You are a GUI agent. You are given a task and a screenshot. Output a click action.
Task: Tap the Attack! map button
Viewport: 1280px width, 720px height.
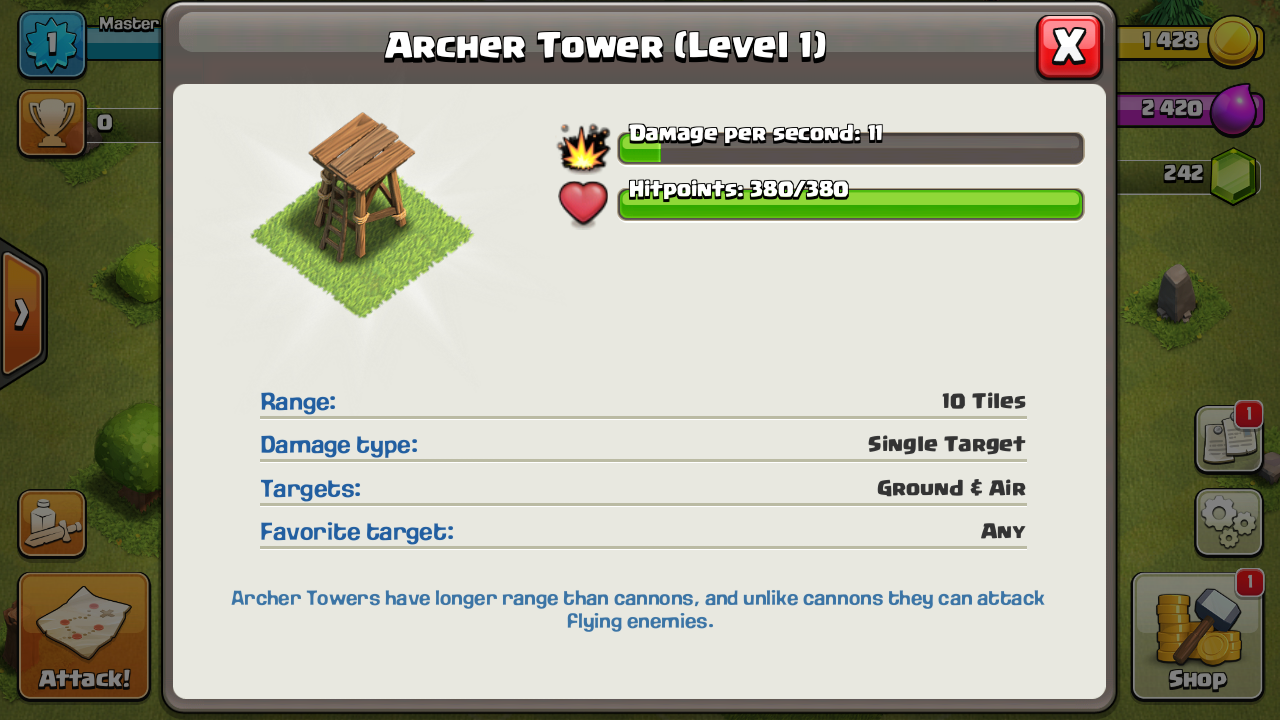[84, 636]
